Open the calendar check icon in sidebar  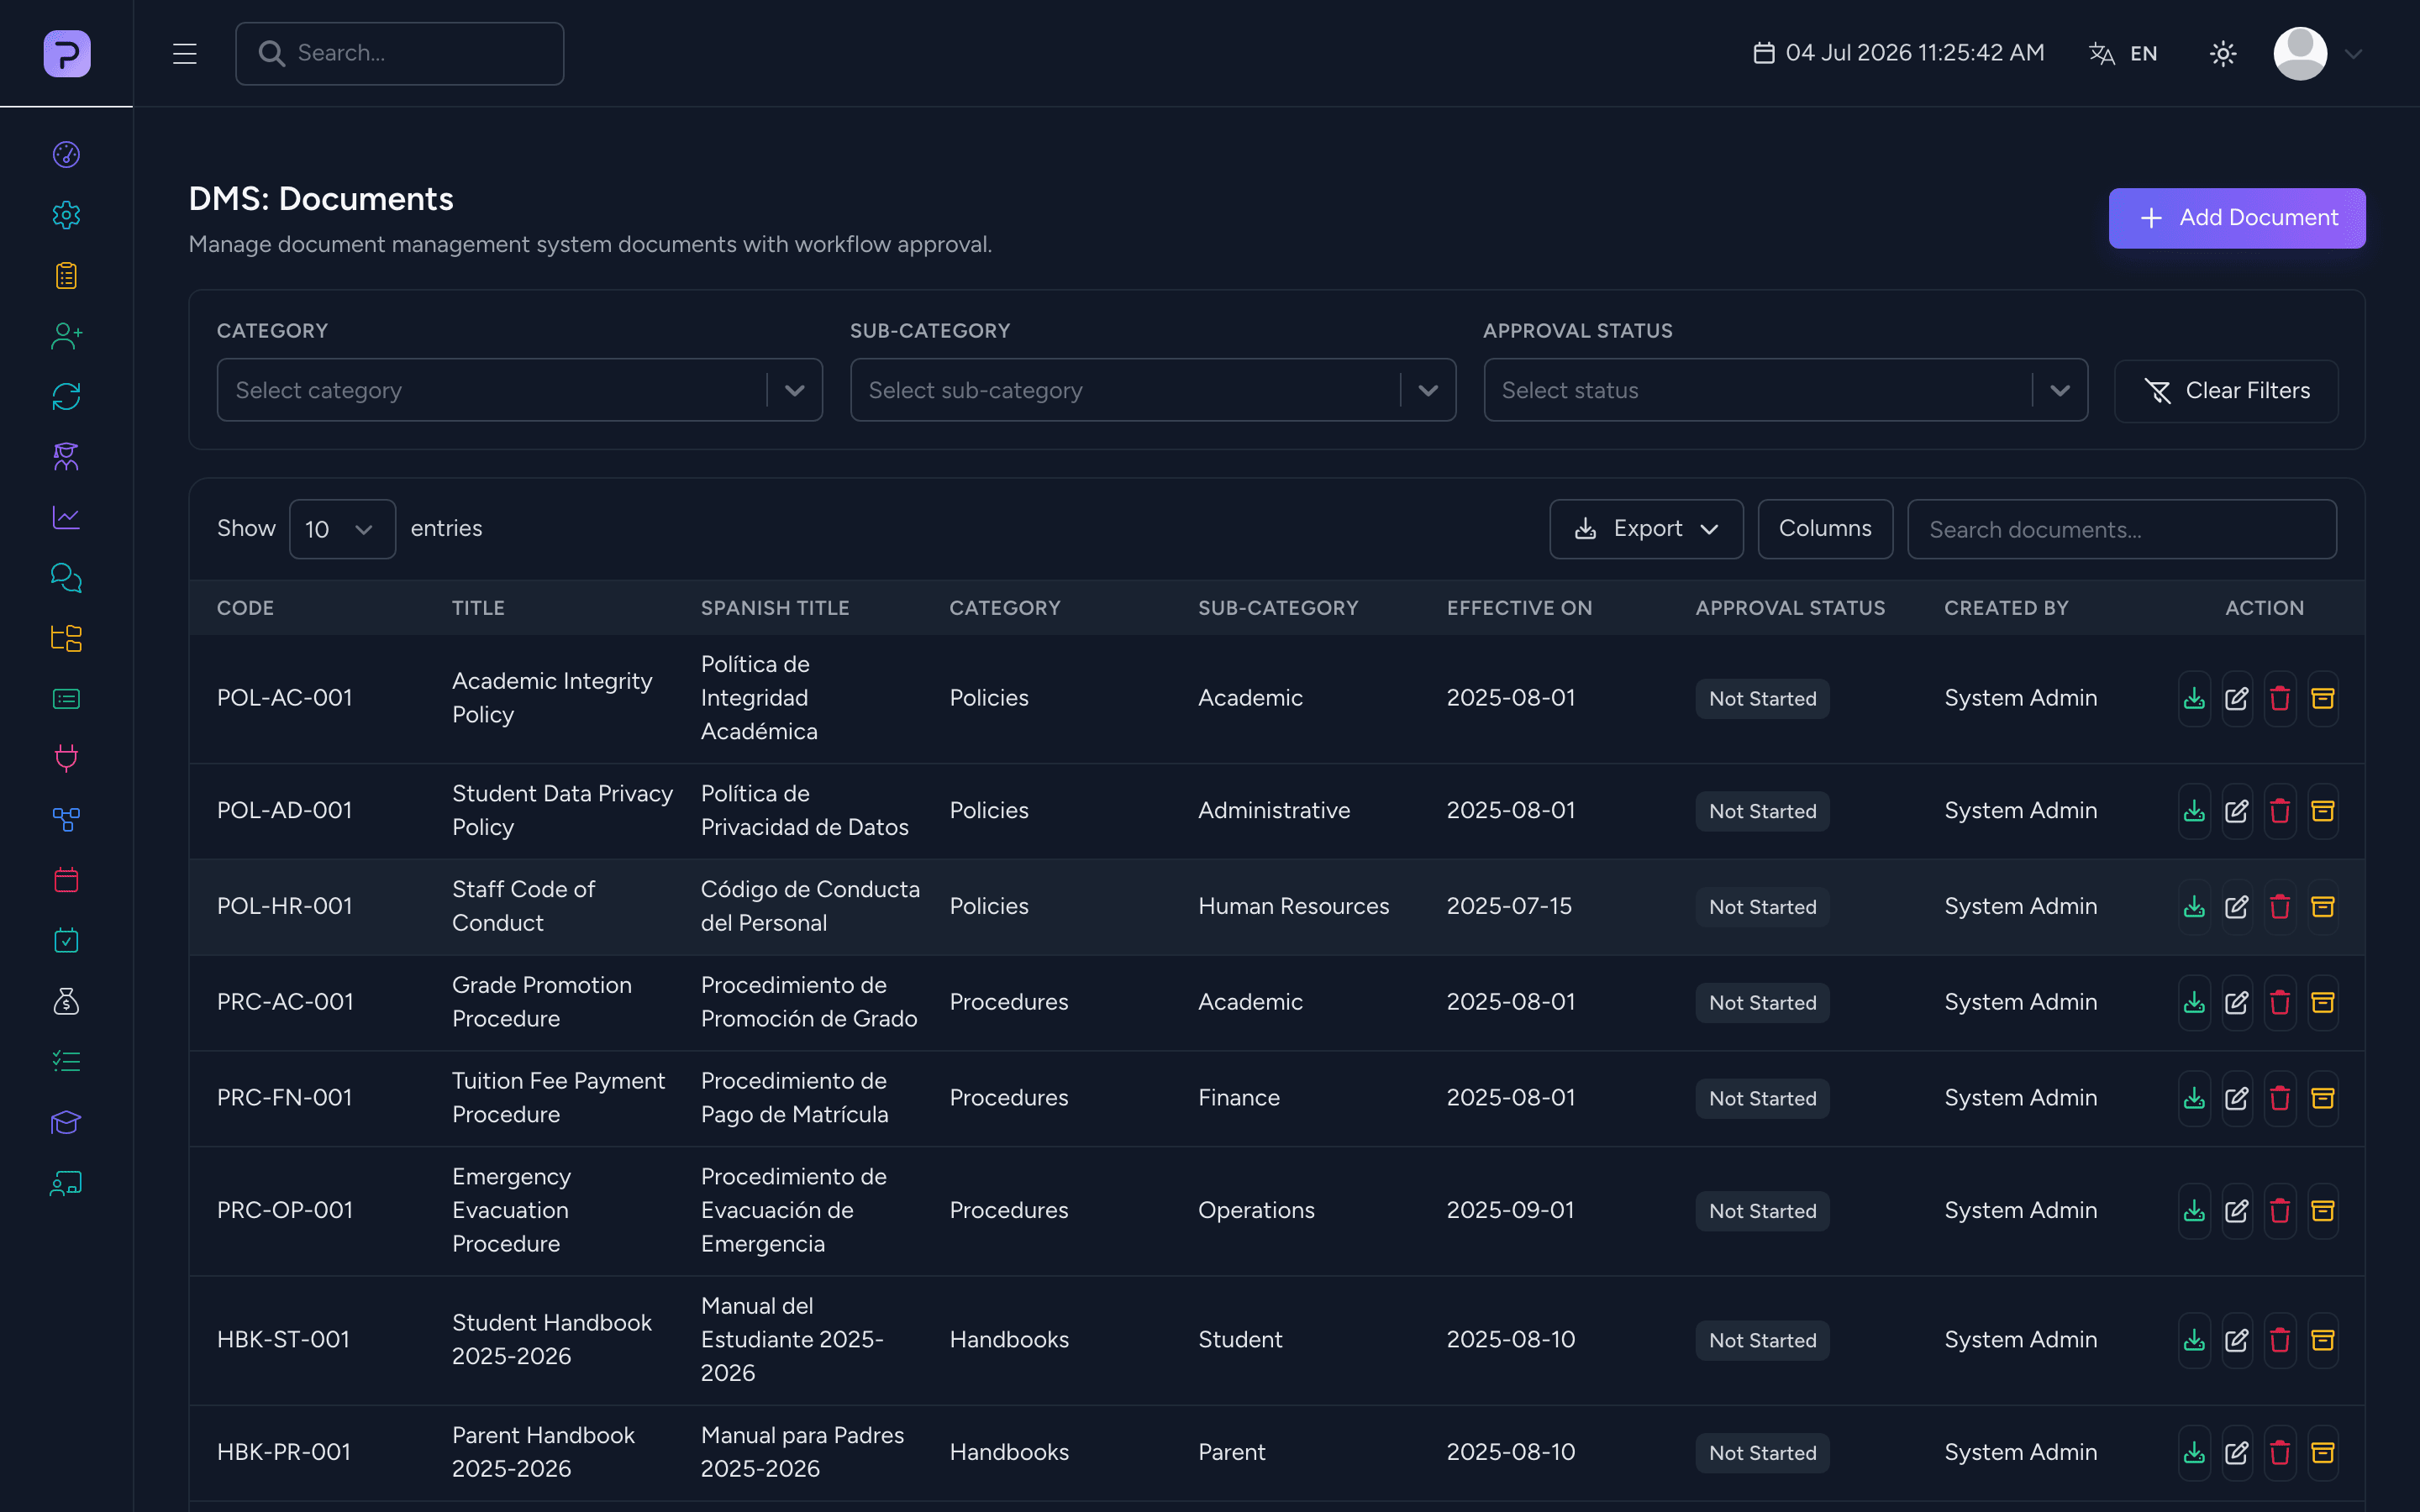point(66,941)
